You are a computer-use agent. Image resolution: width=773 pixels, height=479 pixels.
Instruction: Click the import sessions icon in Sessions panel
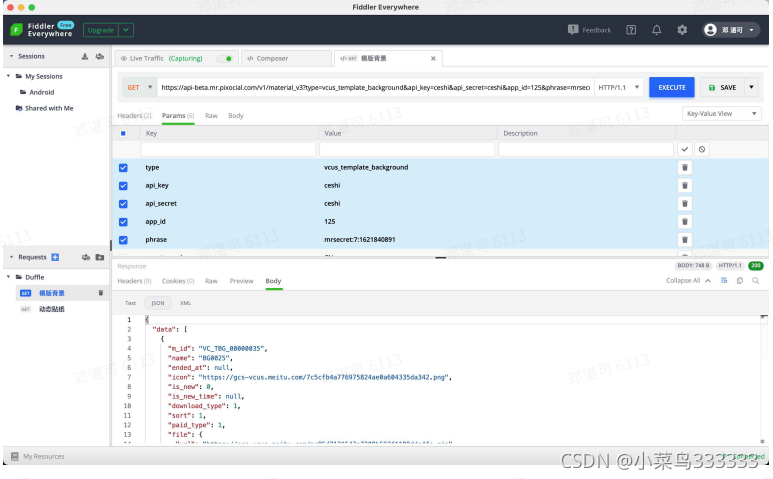[85, 56]
